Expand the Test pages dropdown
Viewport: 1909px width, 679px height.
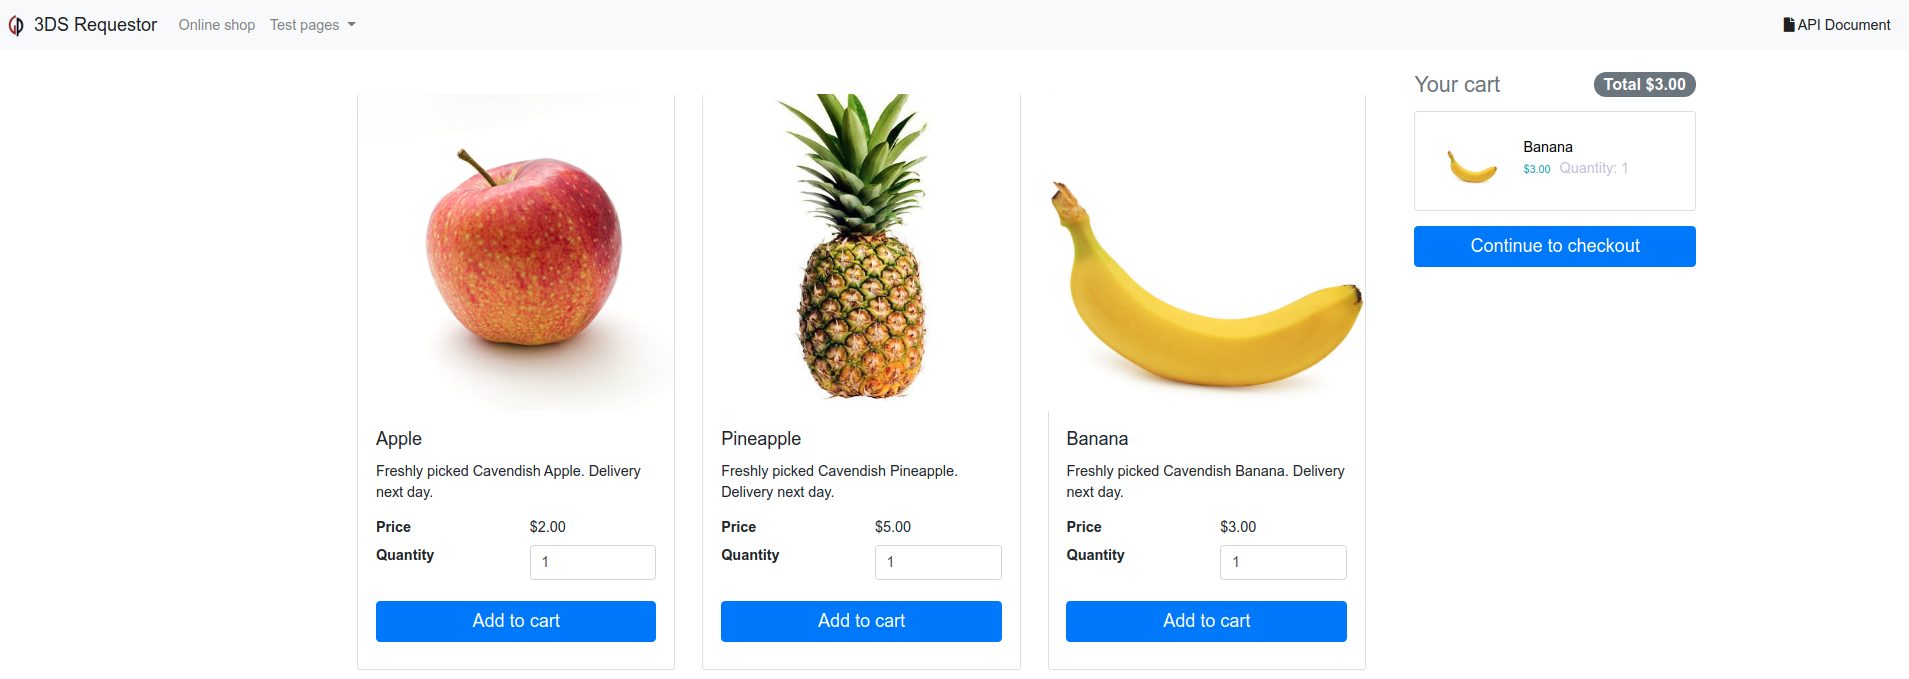[x=312, y=25]
